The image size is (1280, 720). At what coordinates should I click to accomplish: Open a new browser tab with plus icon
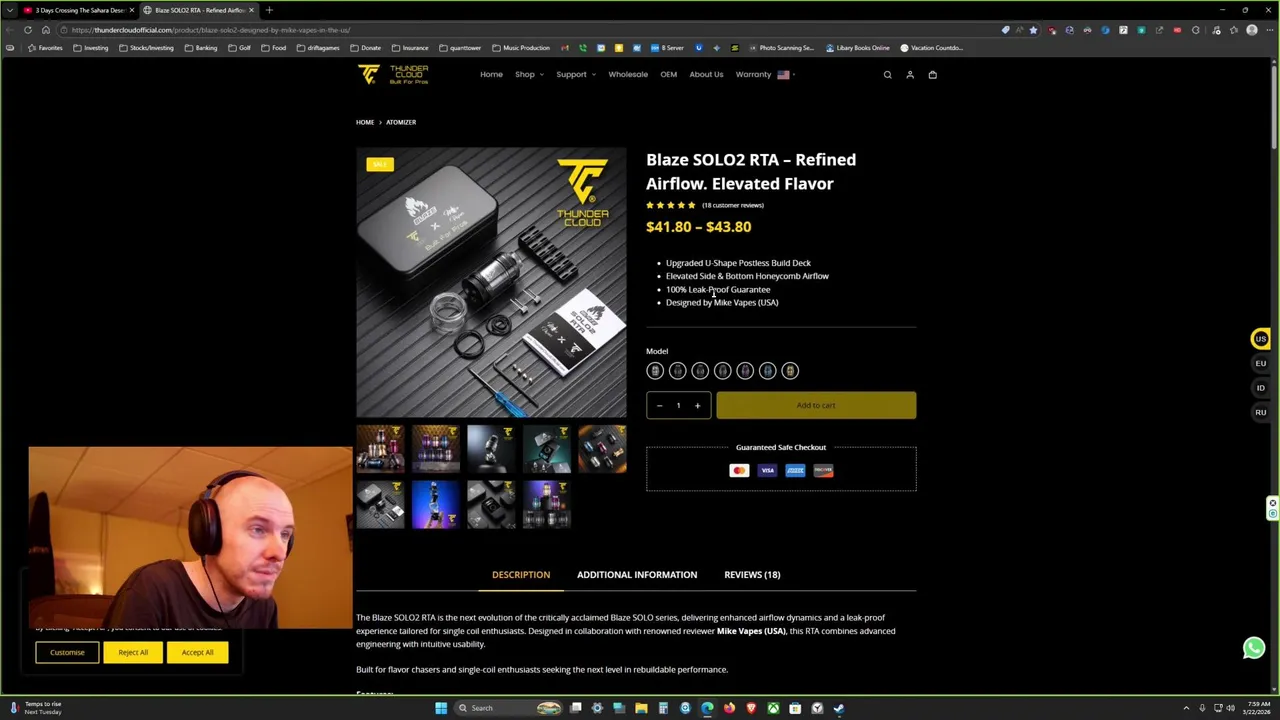[x=269, y=10]
